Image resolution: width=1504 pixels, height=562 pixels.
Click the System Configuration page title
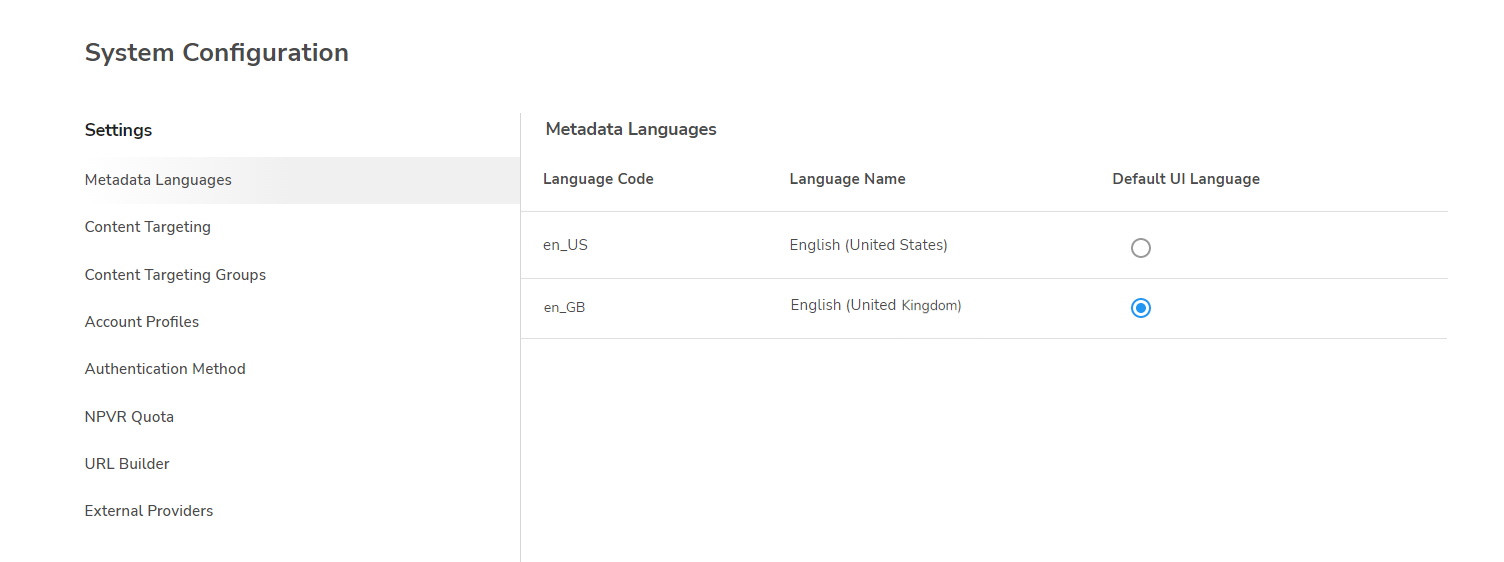[x=217, y=53]
